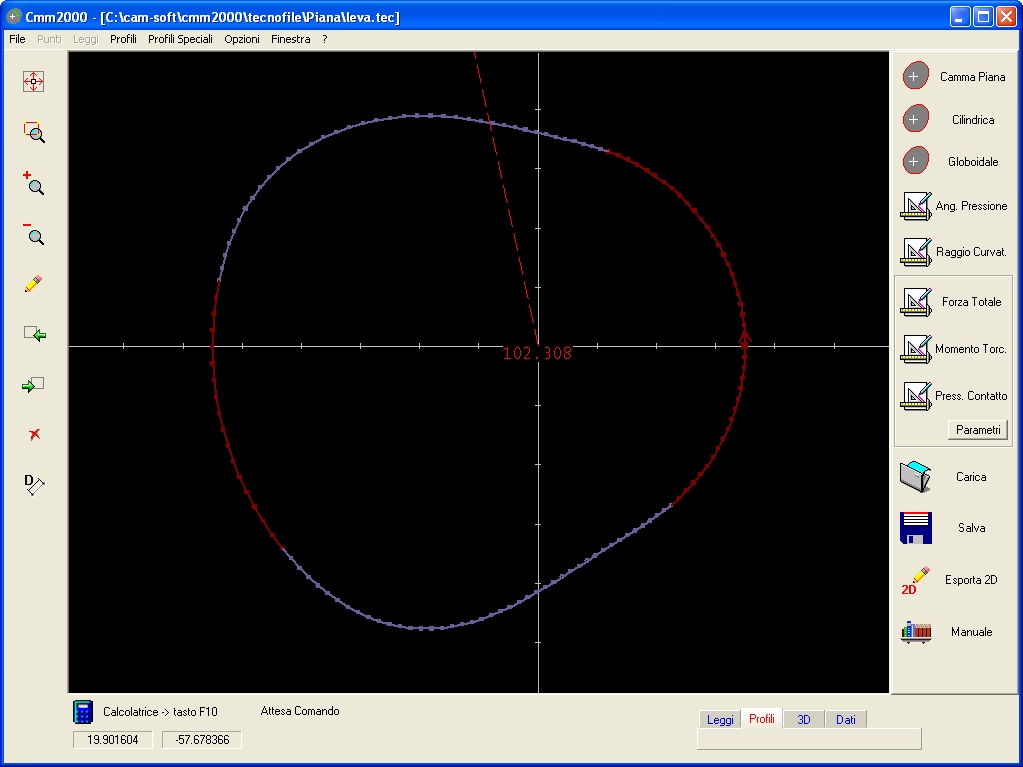Open the File menu
This screenshot has width=1023, height=767.
click(18, 39)
